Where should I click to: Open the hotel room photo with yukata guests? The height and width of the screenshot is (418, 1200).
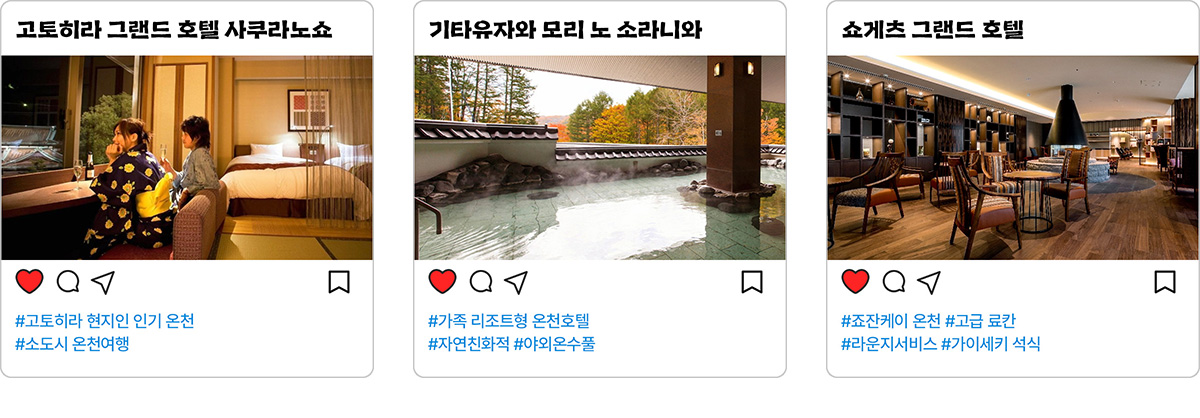pos(187,158)
